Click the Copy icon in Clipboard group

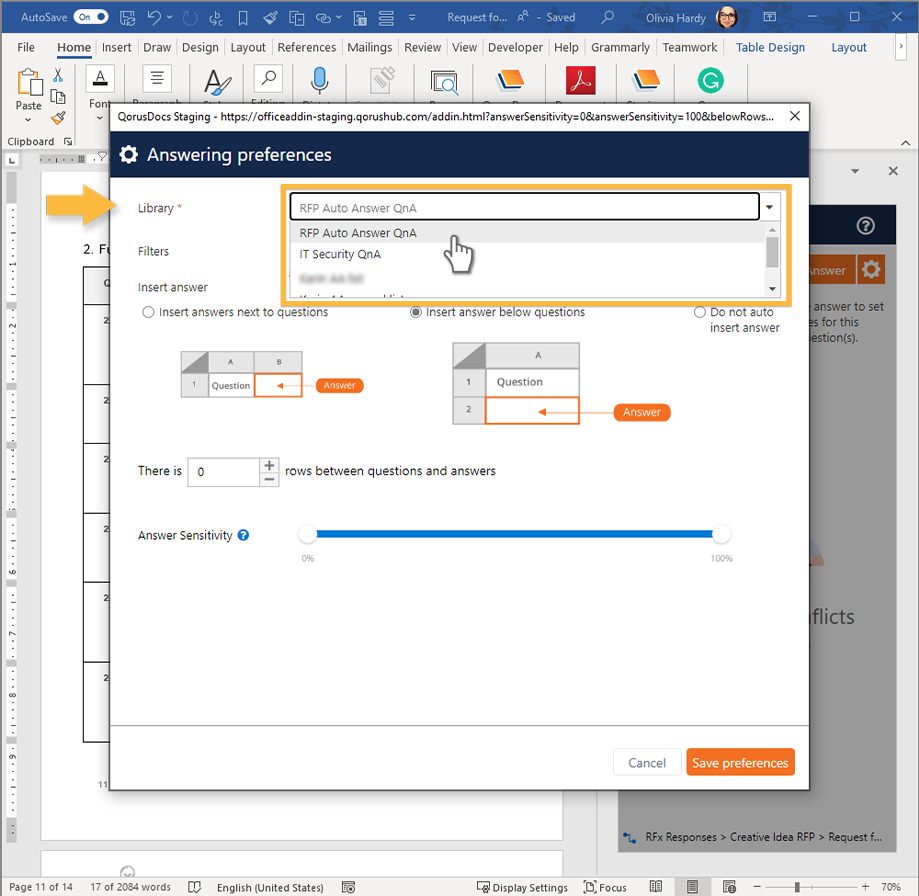click(58, 96)
